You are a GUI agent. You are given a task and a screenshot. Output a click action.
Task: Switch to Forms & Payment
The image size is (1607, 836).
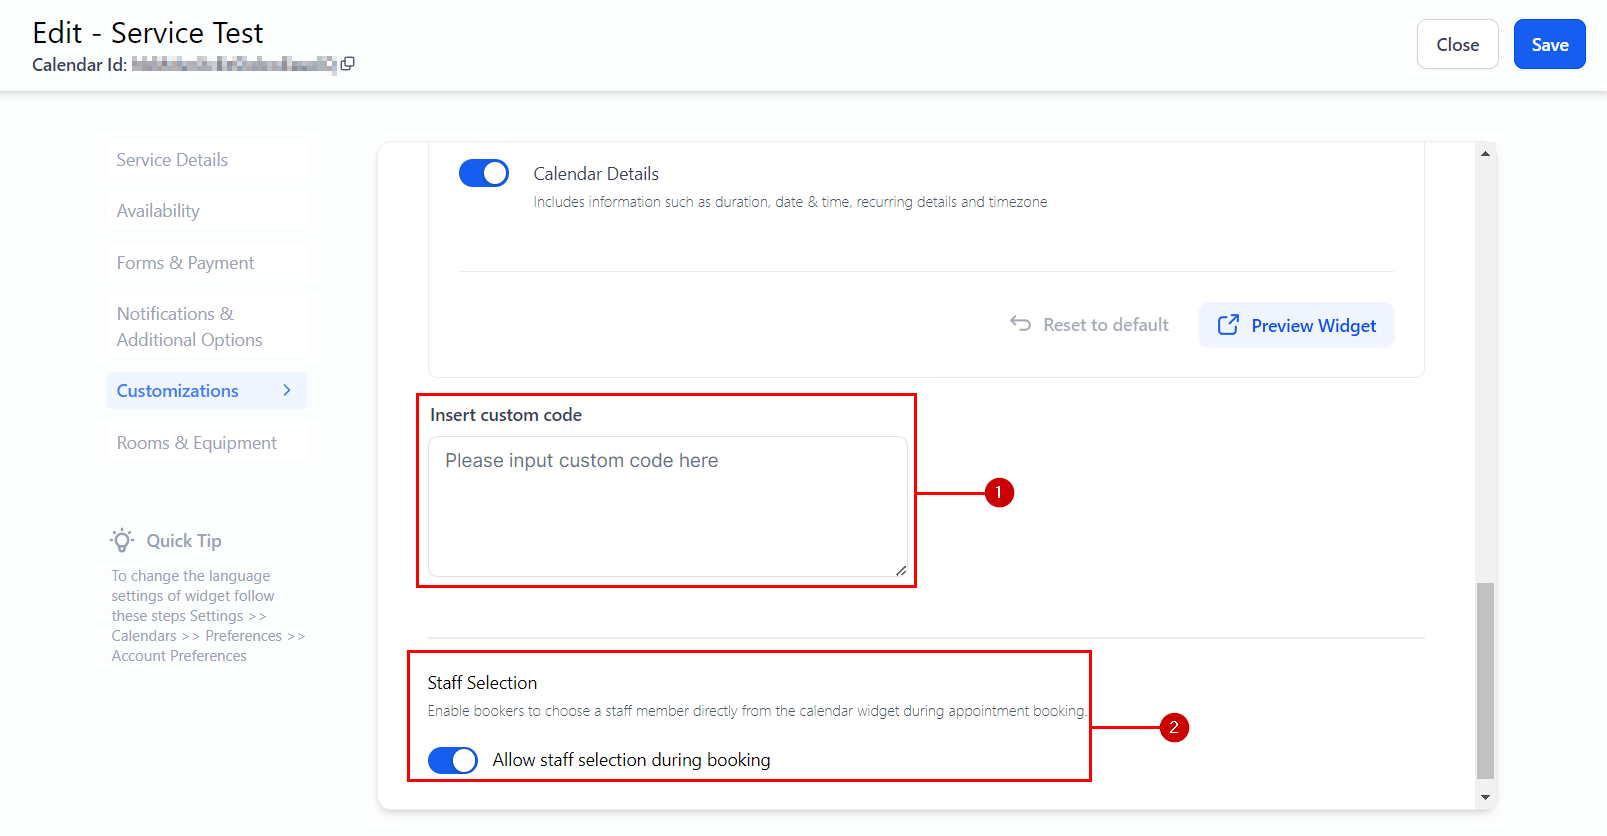point(185,263)
